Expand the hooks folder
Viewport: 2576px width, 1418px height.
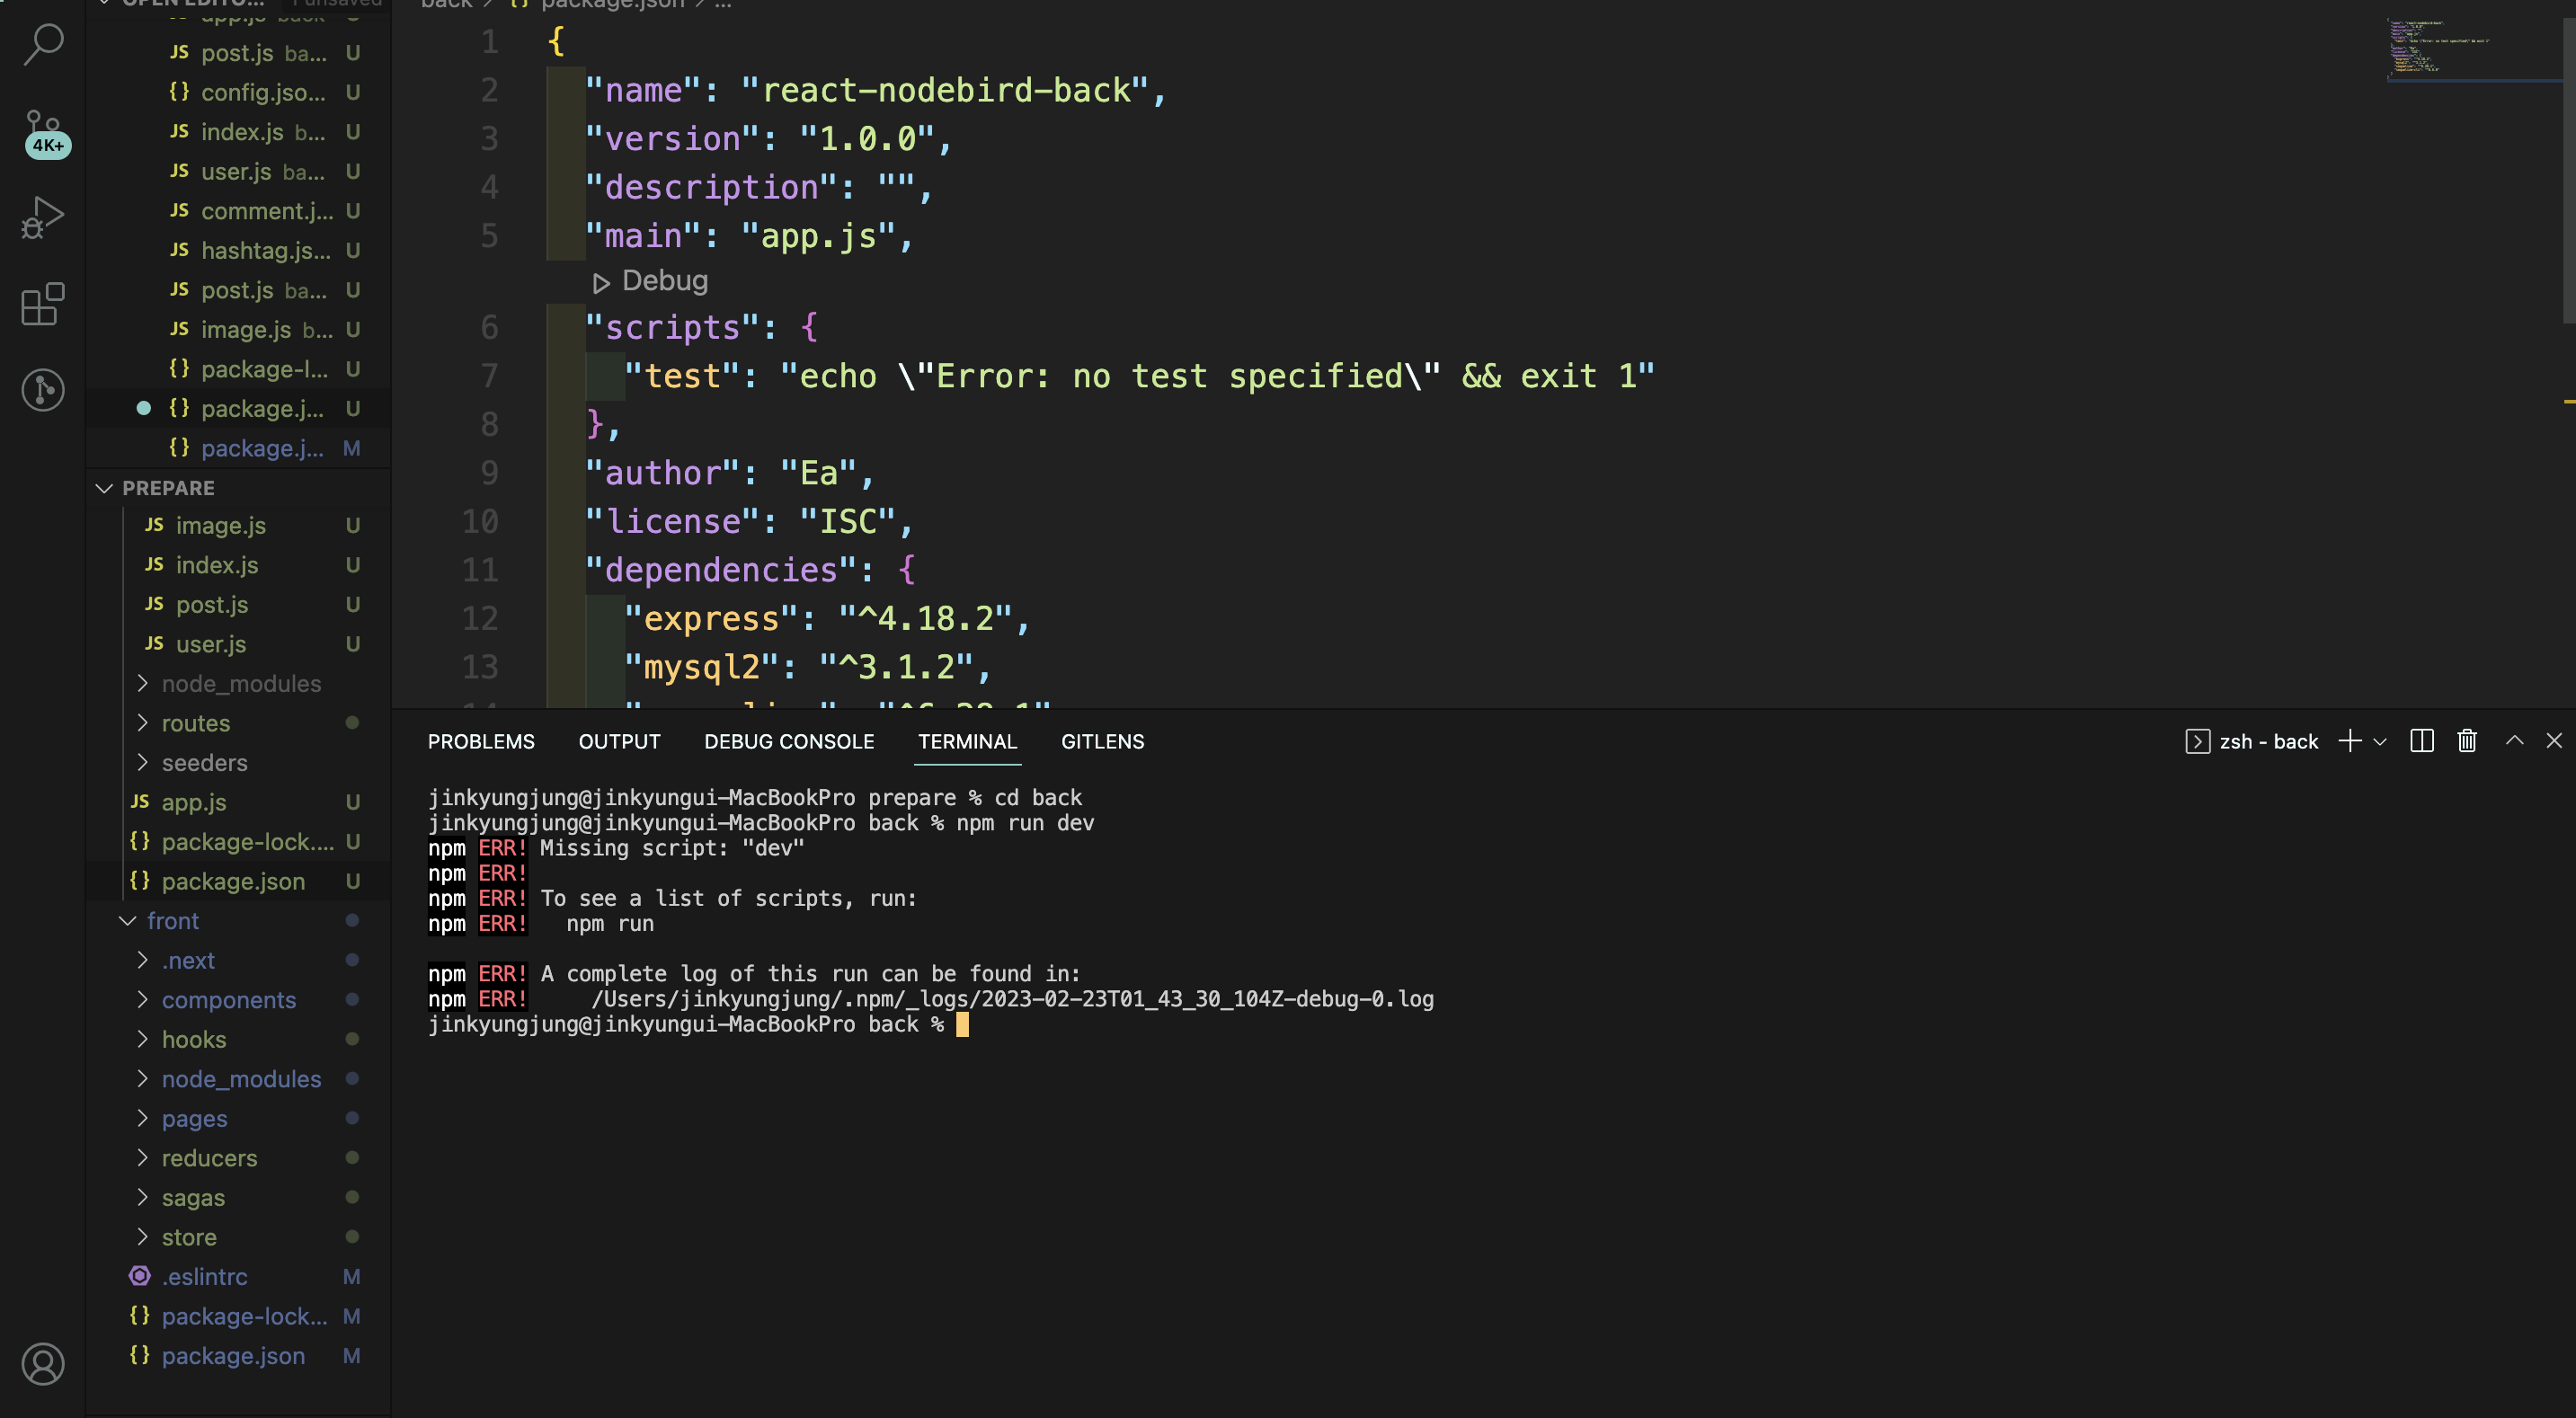click(x=238, y=1039)
